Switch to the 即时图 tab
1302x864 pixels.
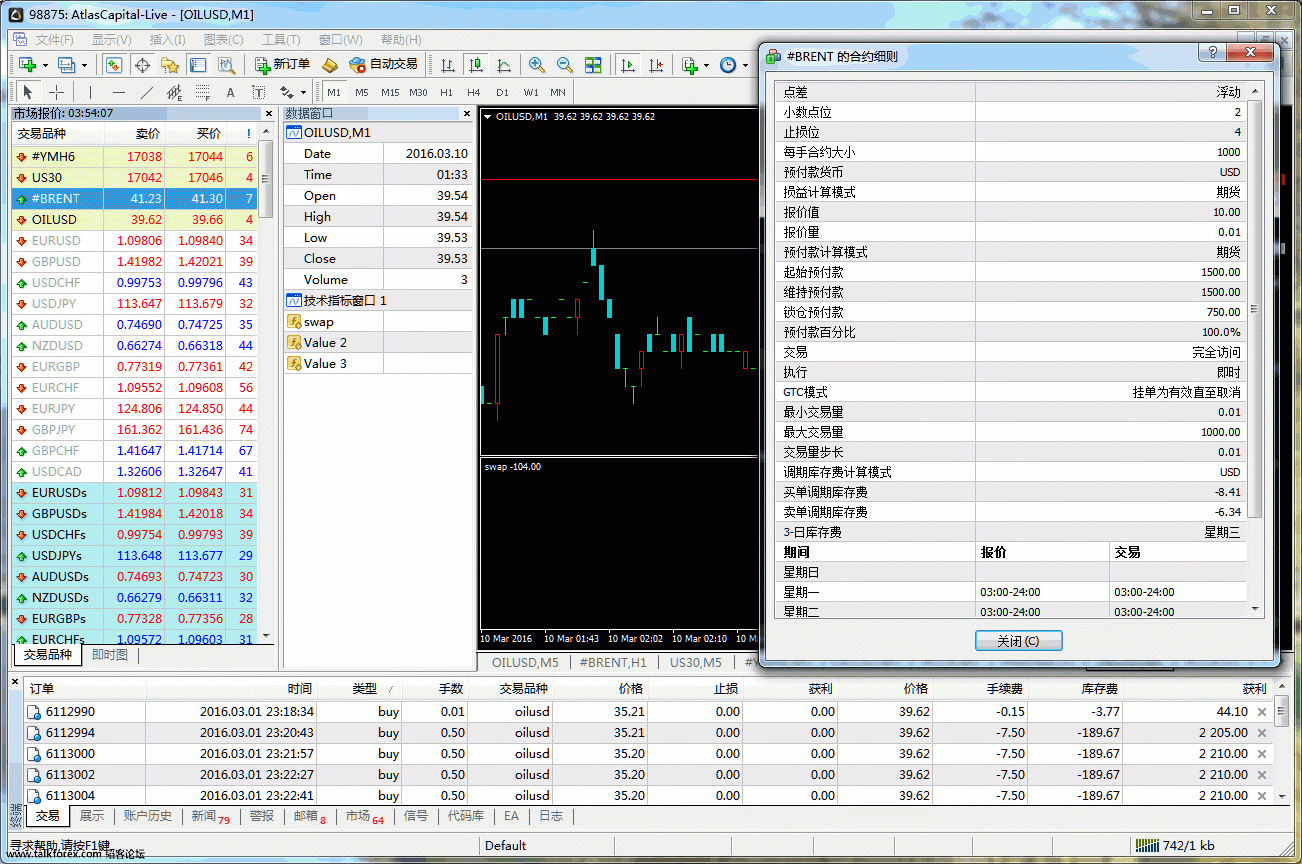[109, 655]
